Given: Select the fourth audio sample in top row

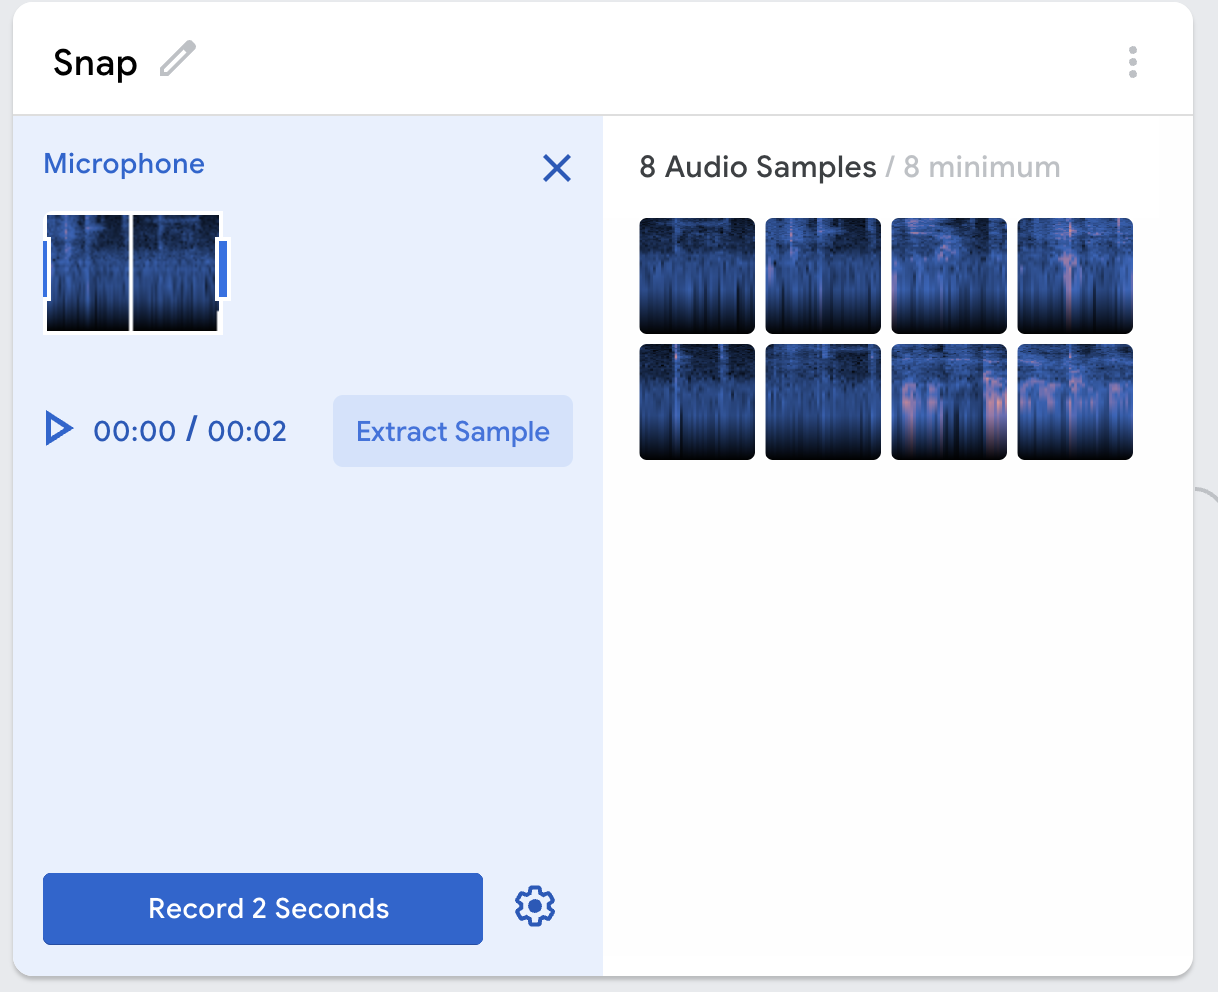Looking at the screenshot, I should 1075,276.
